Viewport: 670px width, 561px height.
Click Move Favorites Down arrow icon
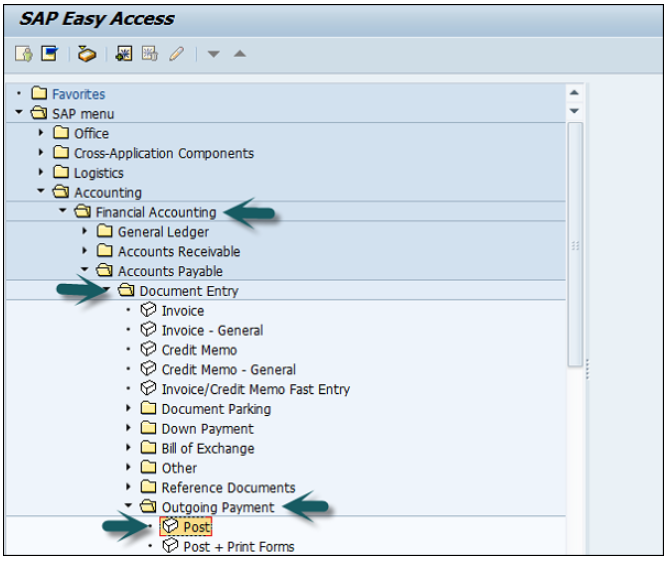tap(214, 54)
